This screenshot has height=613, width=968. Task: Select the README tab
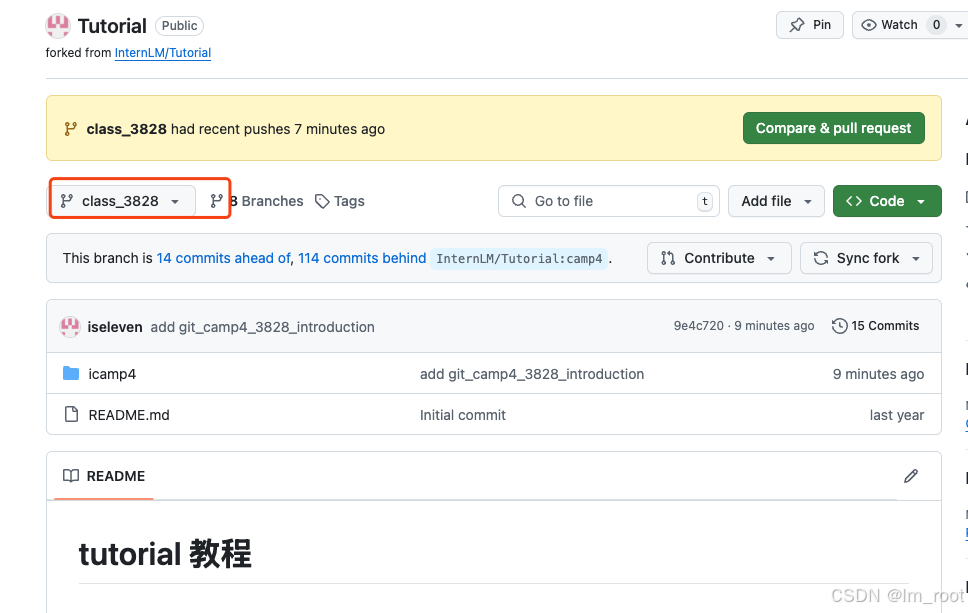click(x=104, y=476)
